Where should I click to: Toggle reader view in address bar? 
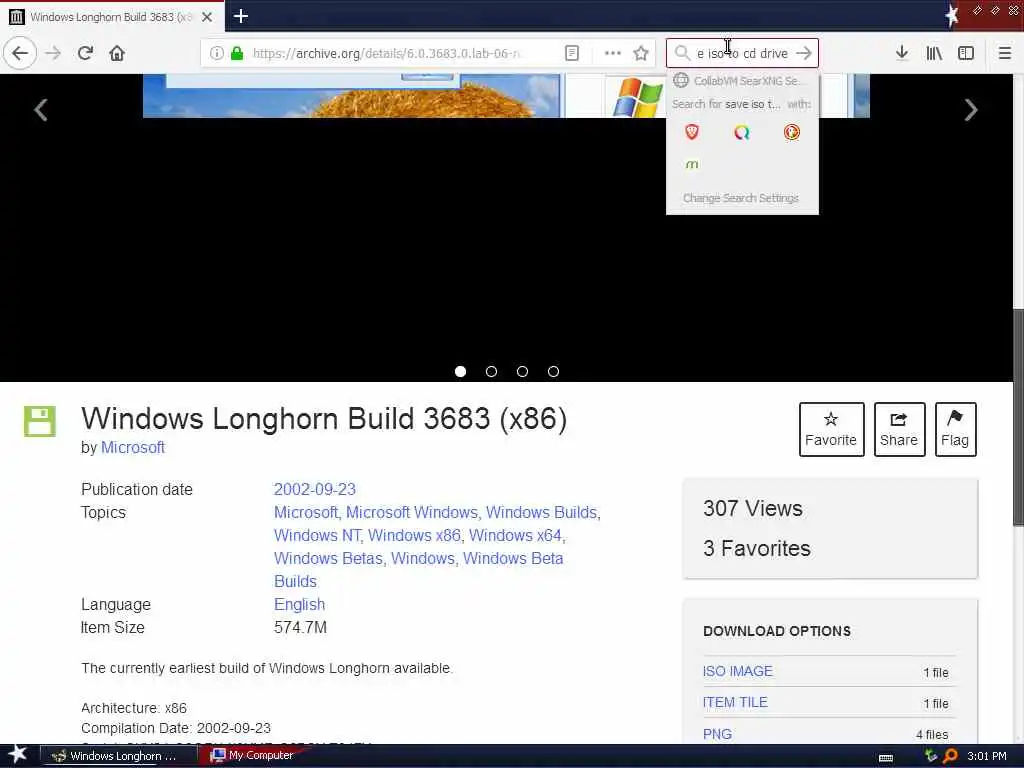[x=571, y=53]
